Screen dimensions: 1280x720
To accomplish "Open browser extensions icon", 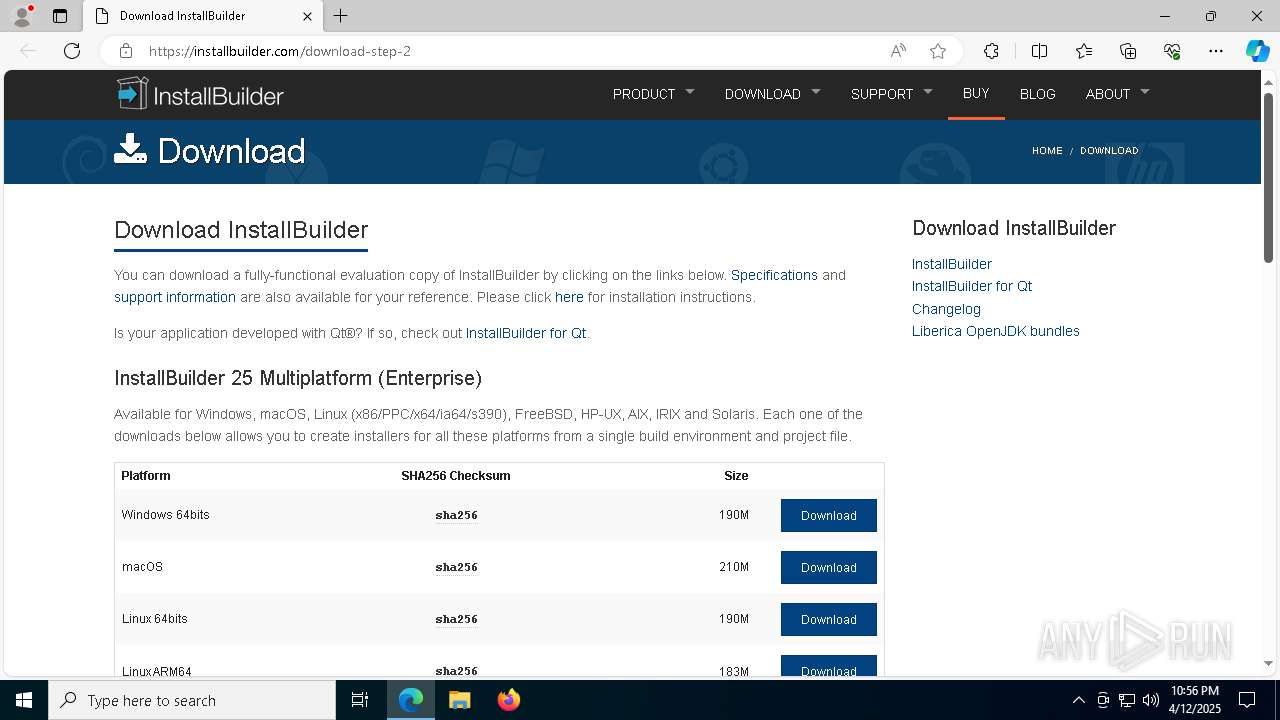I will (x=991, y=51).
